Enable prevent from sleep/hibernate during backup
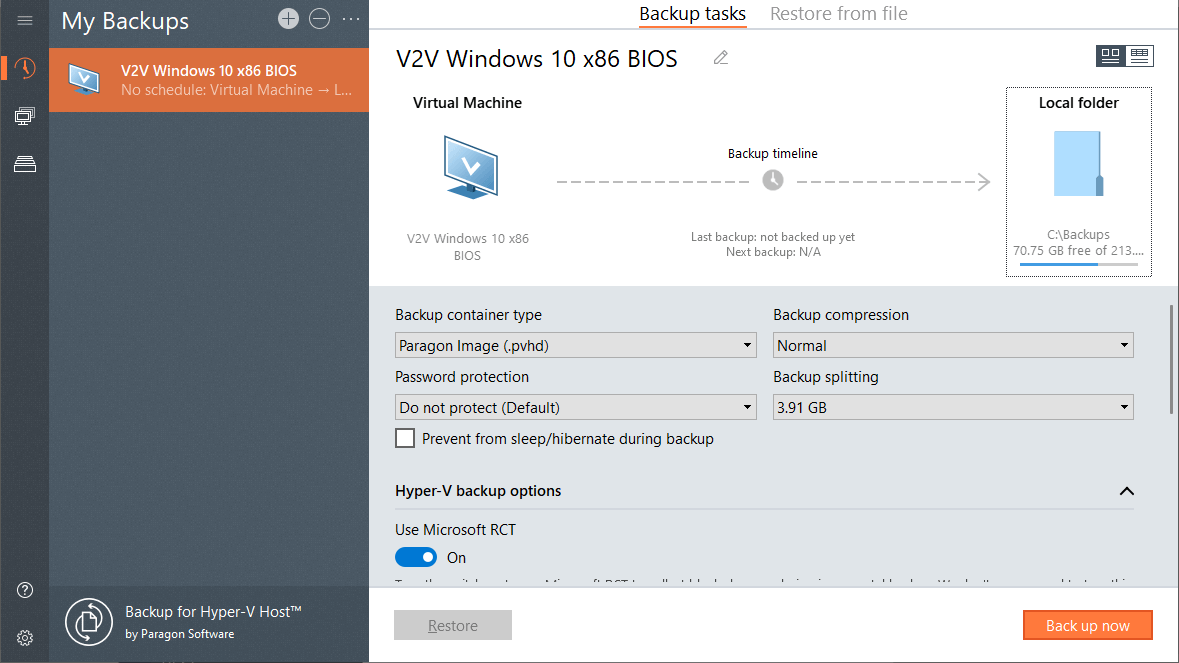The height and width of the screenshot is (663, 1179). click(x=404, y=438)
